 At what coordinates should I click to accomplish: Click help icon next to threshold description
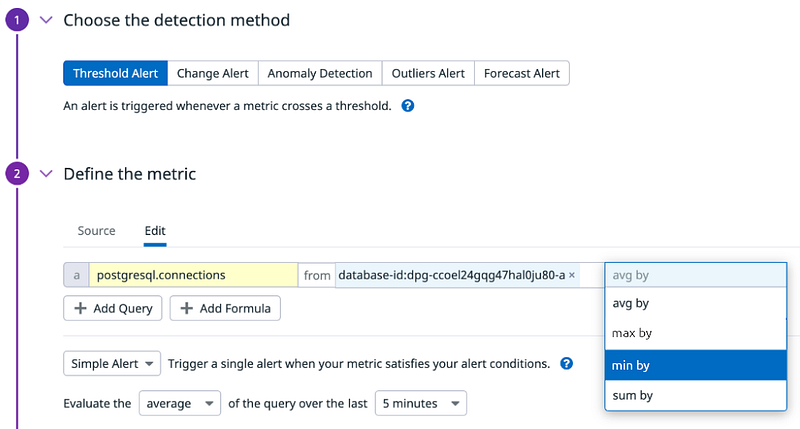(408, 105)
